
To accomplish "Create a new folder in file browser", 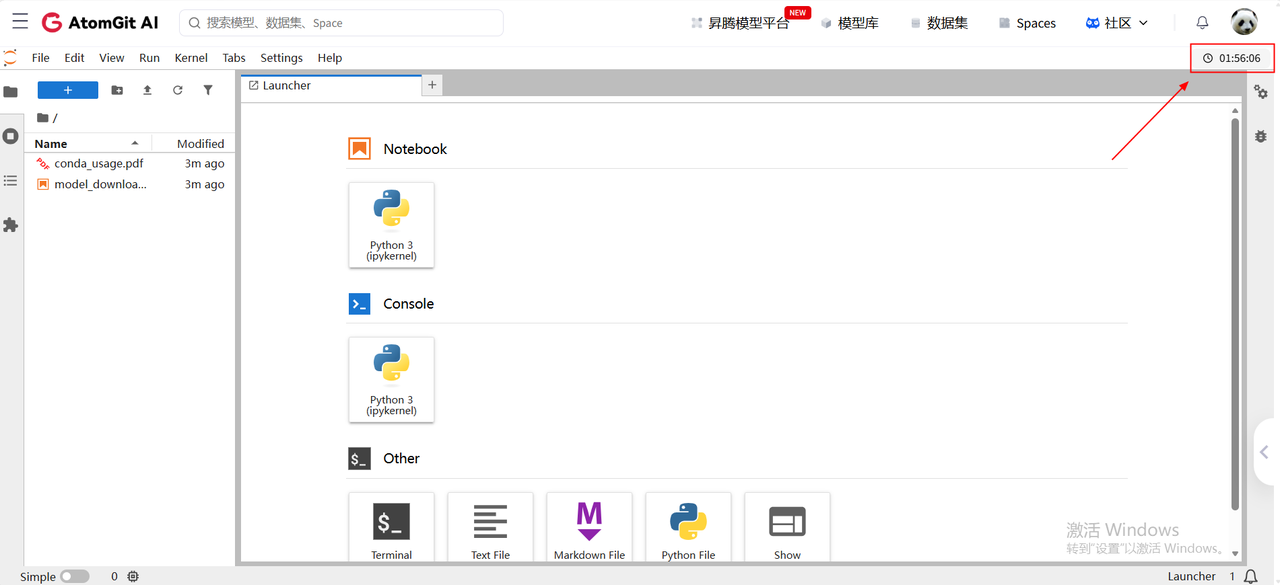I will 117,90.
